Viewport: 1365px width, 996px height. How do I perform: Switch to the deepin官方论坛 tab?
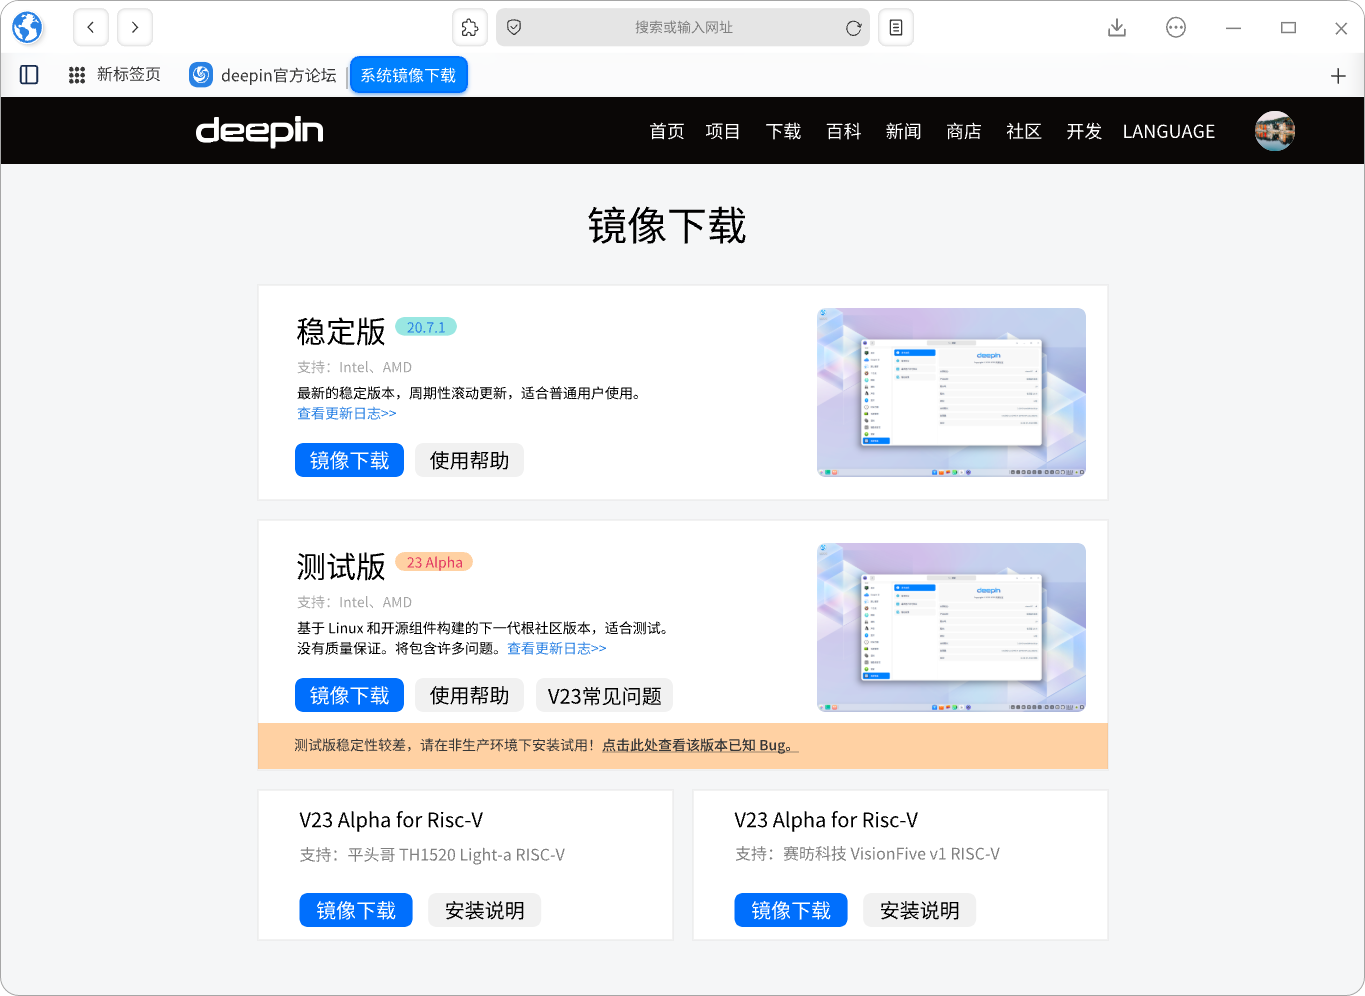263,75
